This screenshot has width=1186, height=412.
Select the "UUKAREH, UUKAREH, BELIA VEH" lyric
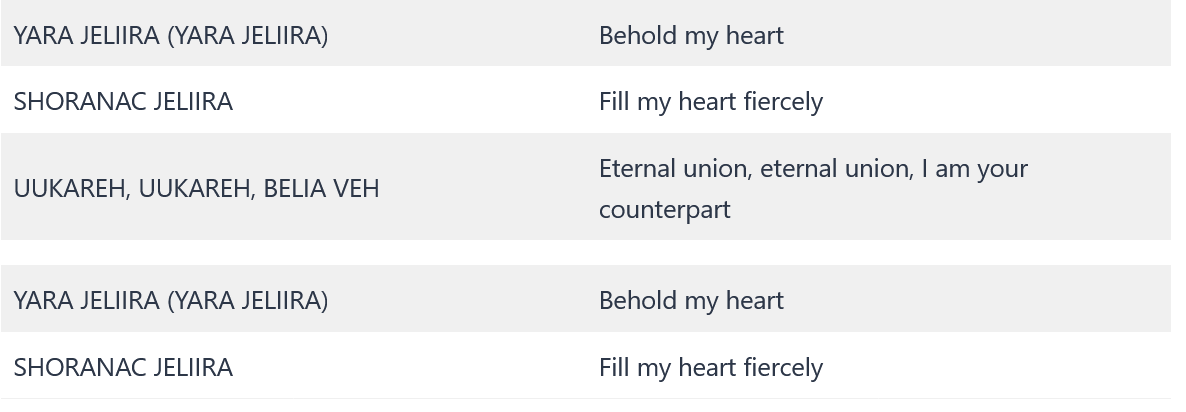pyautogui.click(x=196, y=188)
